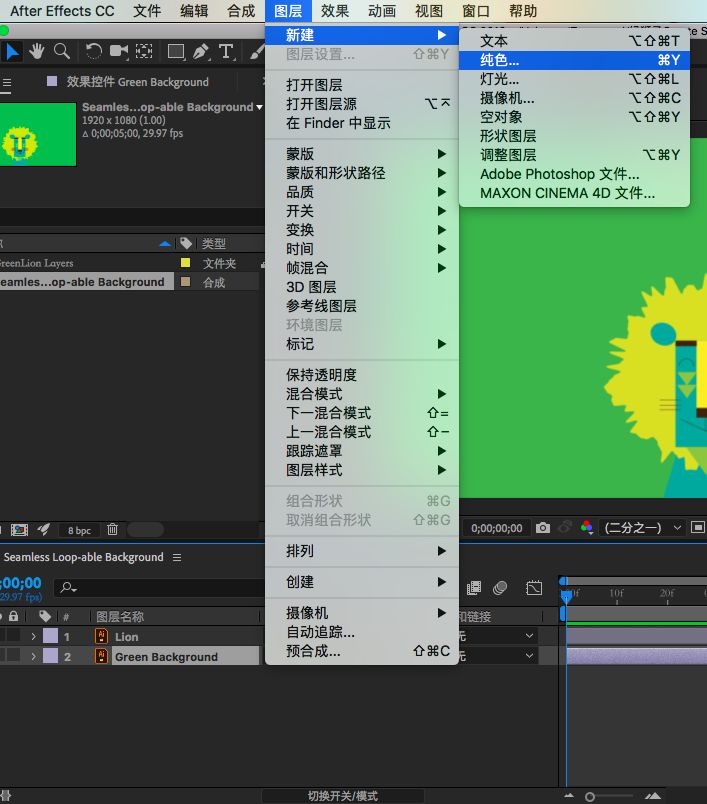Select the Zoom magnifier tool
The width and height of the screenshot is (707, 804).
point(62,51)
